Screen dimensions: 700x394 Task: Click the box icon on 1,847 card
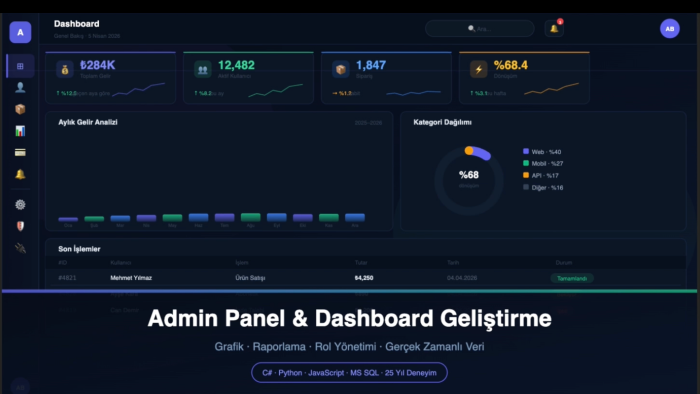point(341,70)
